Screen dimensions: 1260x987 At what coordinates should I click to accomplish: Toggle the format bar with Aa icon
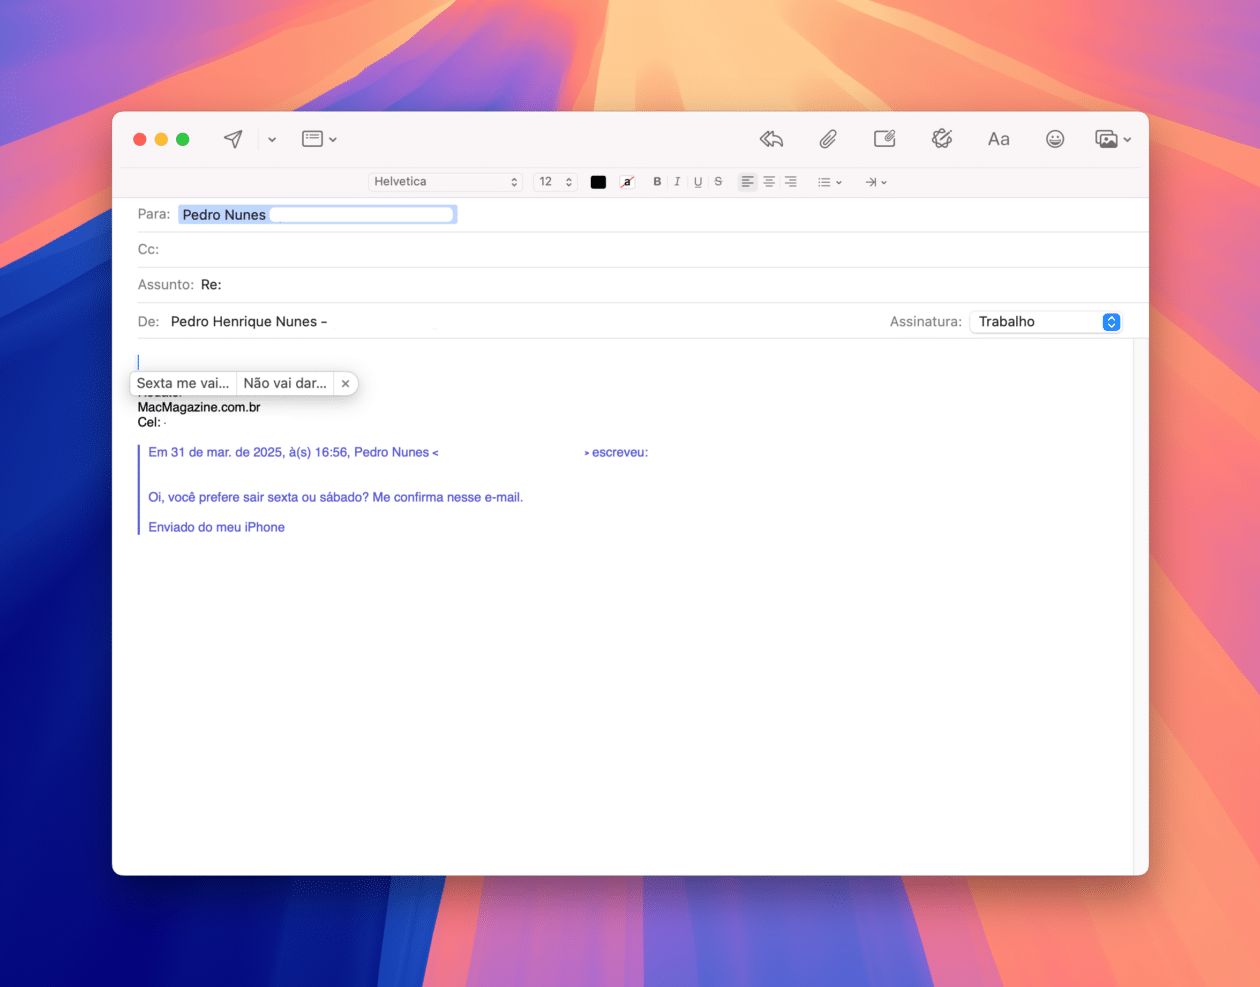(998, 139)
